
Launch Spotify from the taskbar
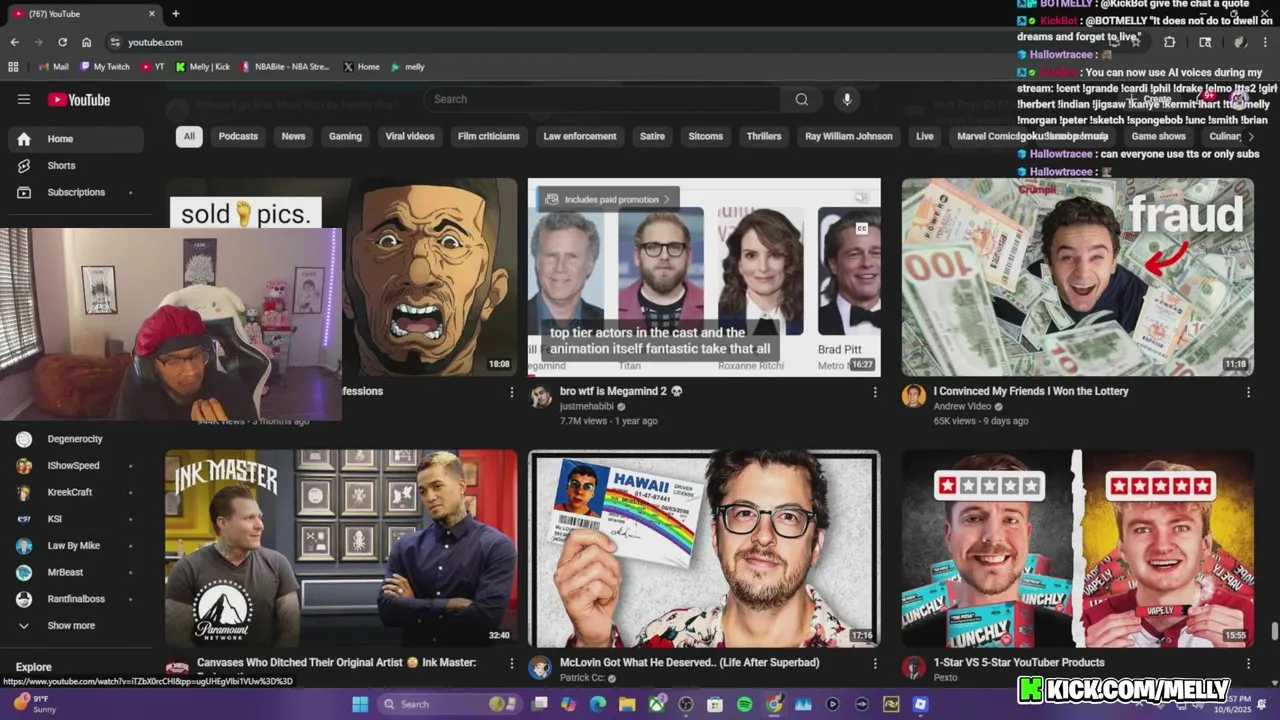pyautogui.click(x=744, y=704)
